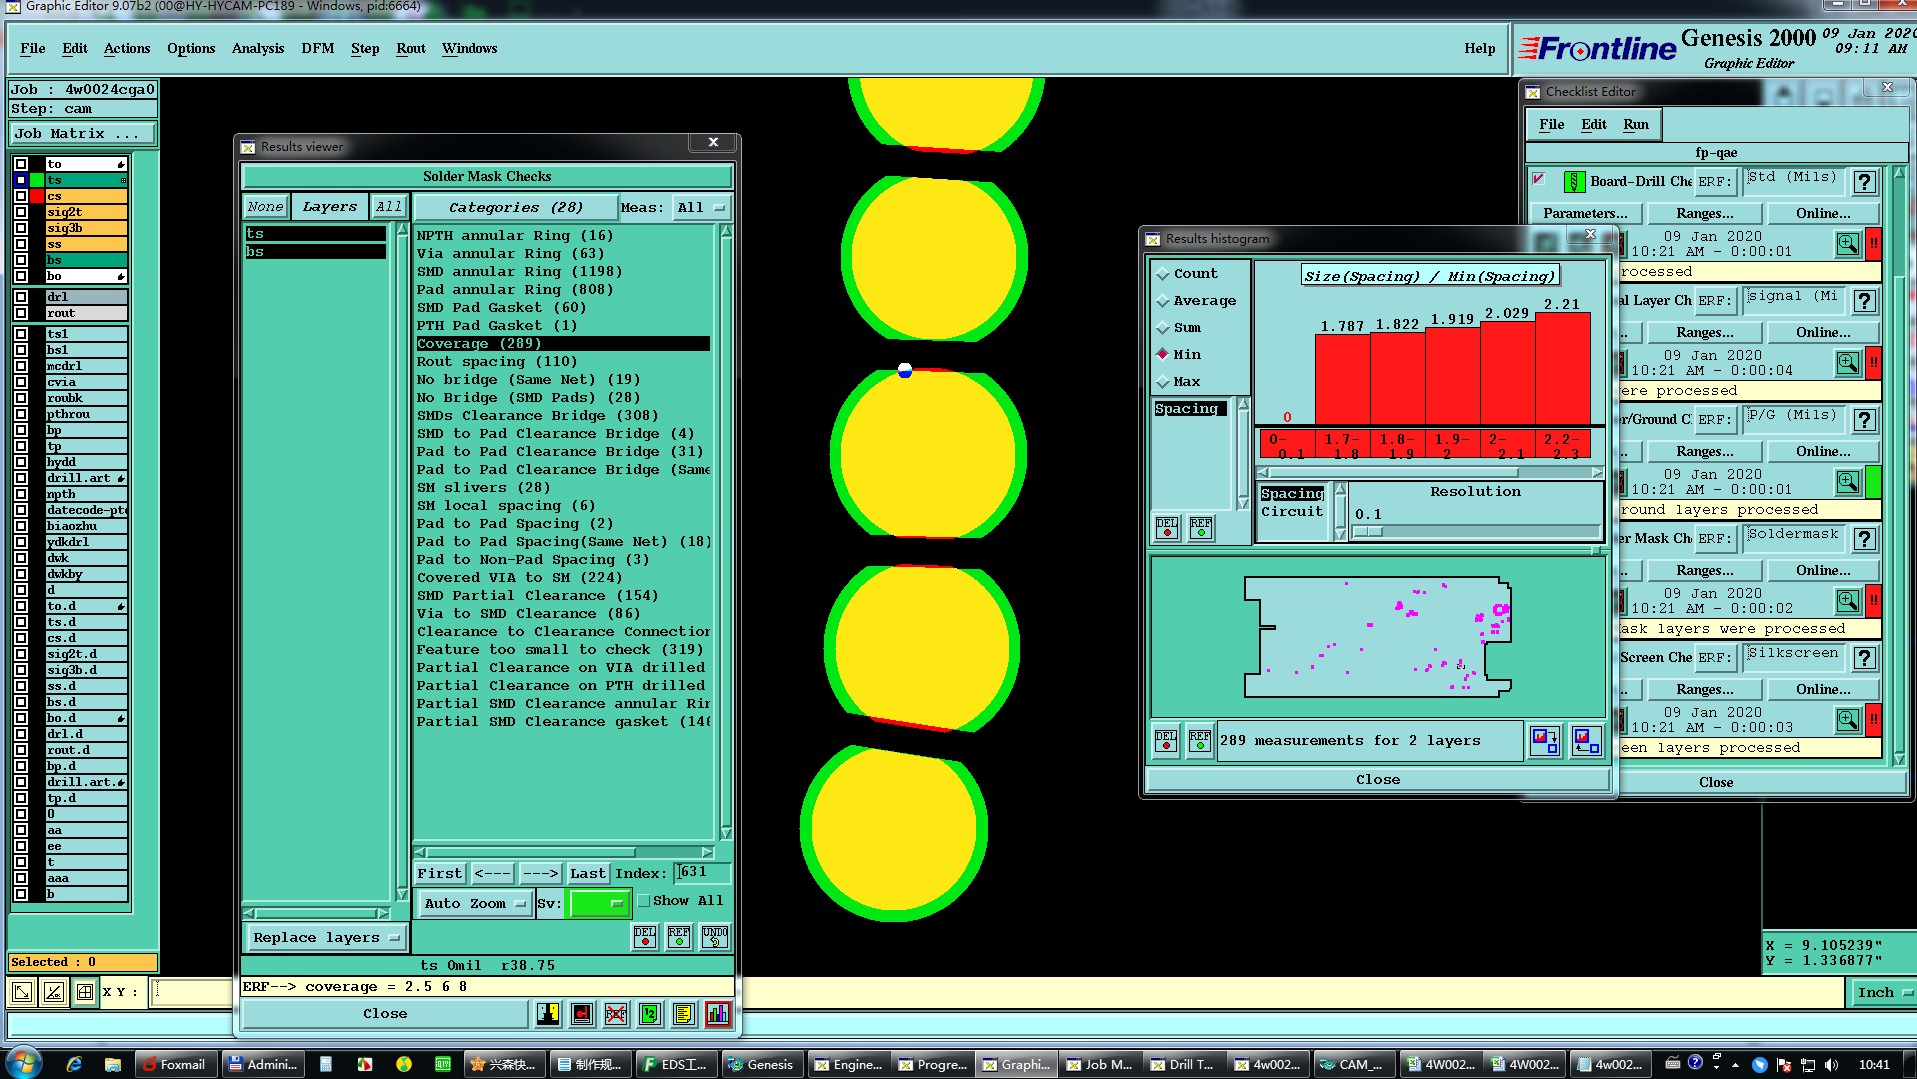Viewport: 1917px width, 1079px height.
Task: Open Categories (28) selector
Action: 516,208
